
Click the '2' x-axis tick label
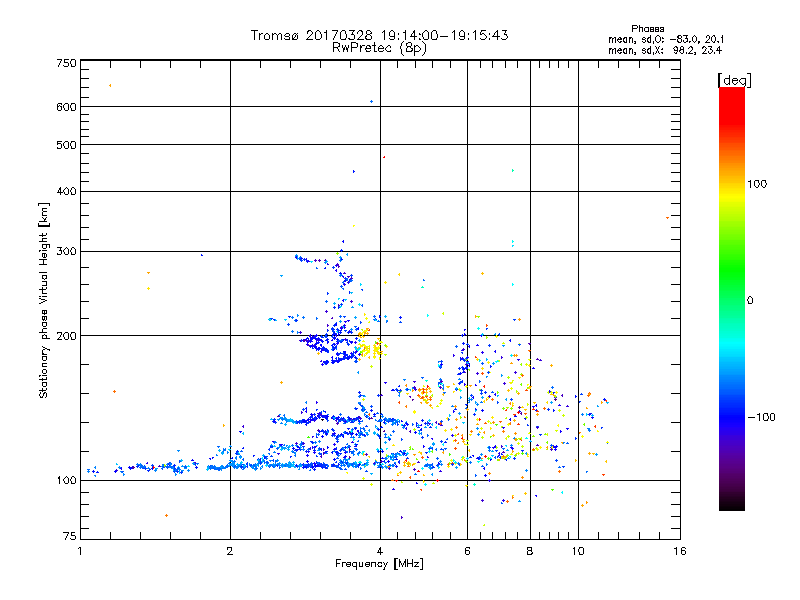(x=230, y=551)
